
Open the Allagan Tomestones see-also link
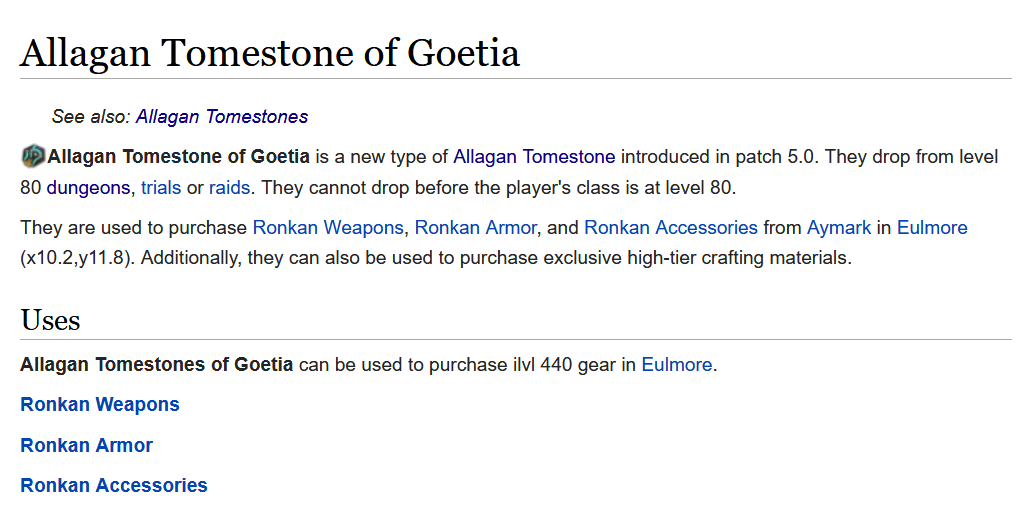(x=221, y=117)
